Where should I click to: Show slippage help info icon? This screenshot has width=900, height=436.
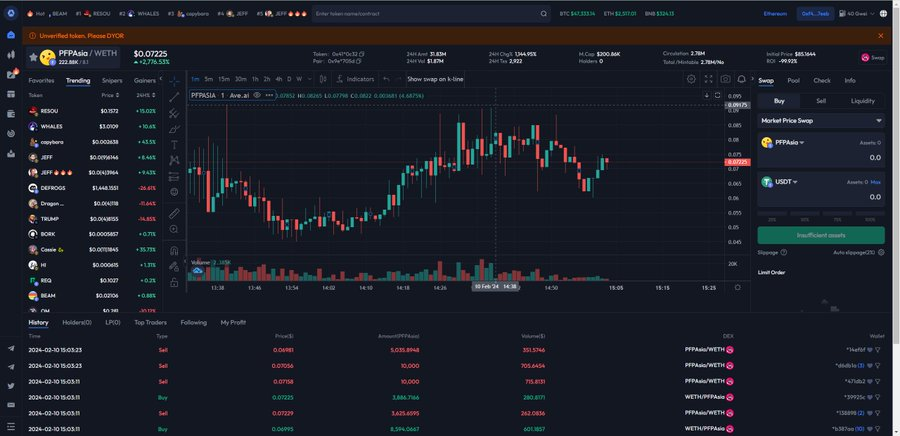783,252
